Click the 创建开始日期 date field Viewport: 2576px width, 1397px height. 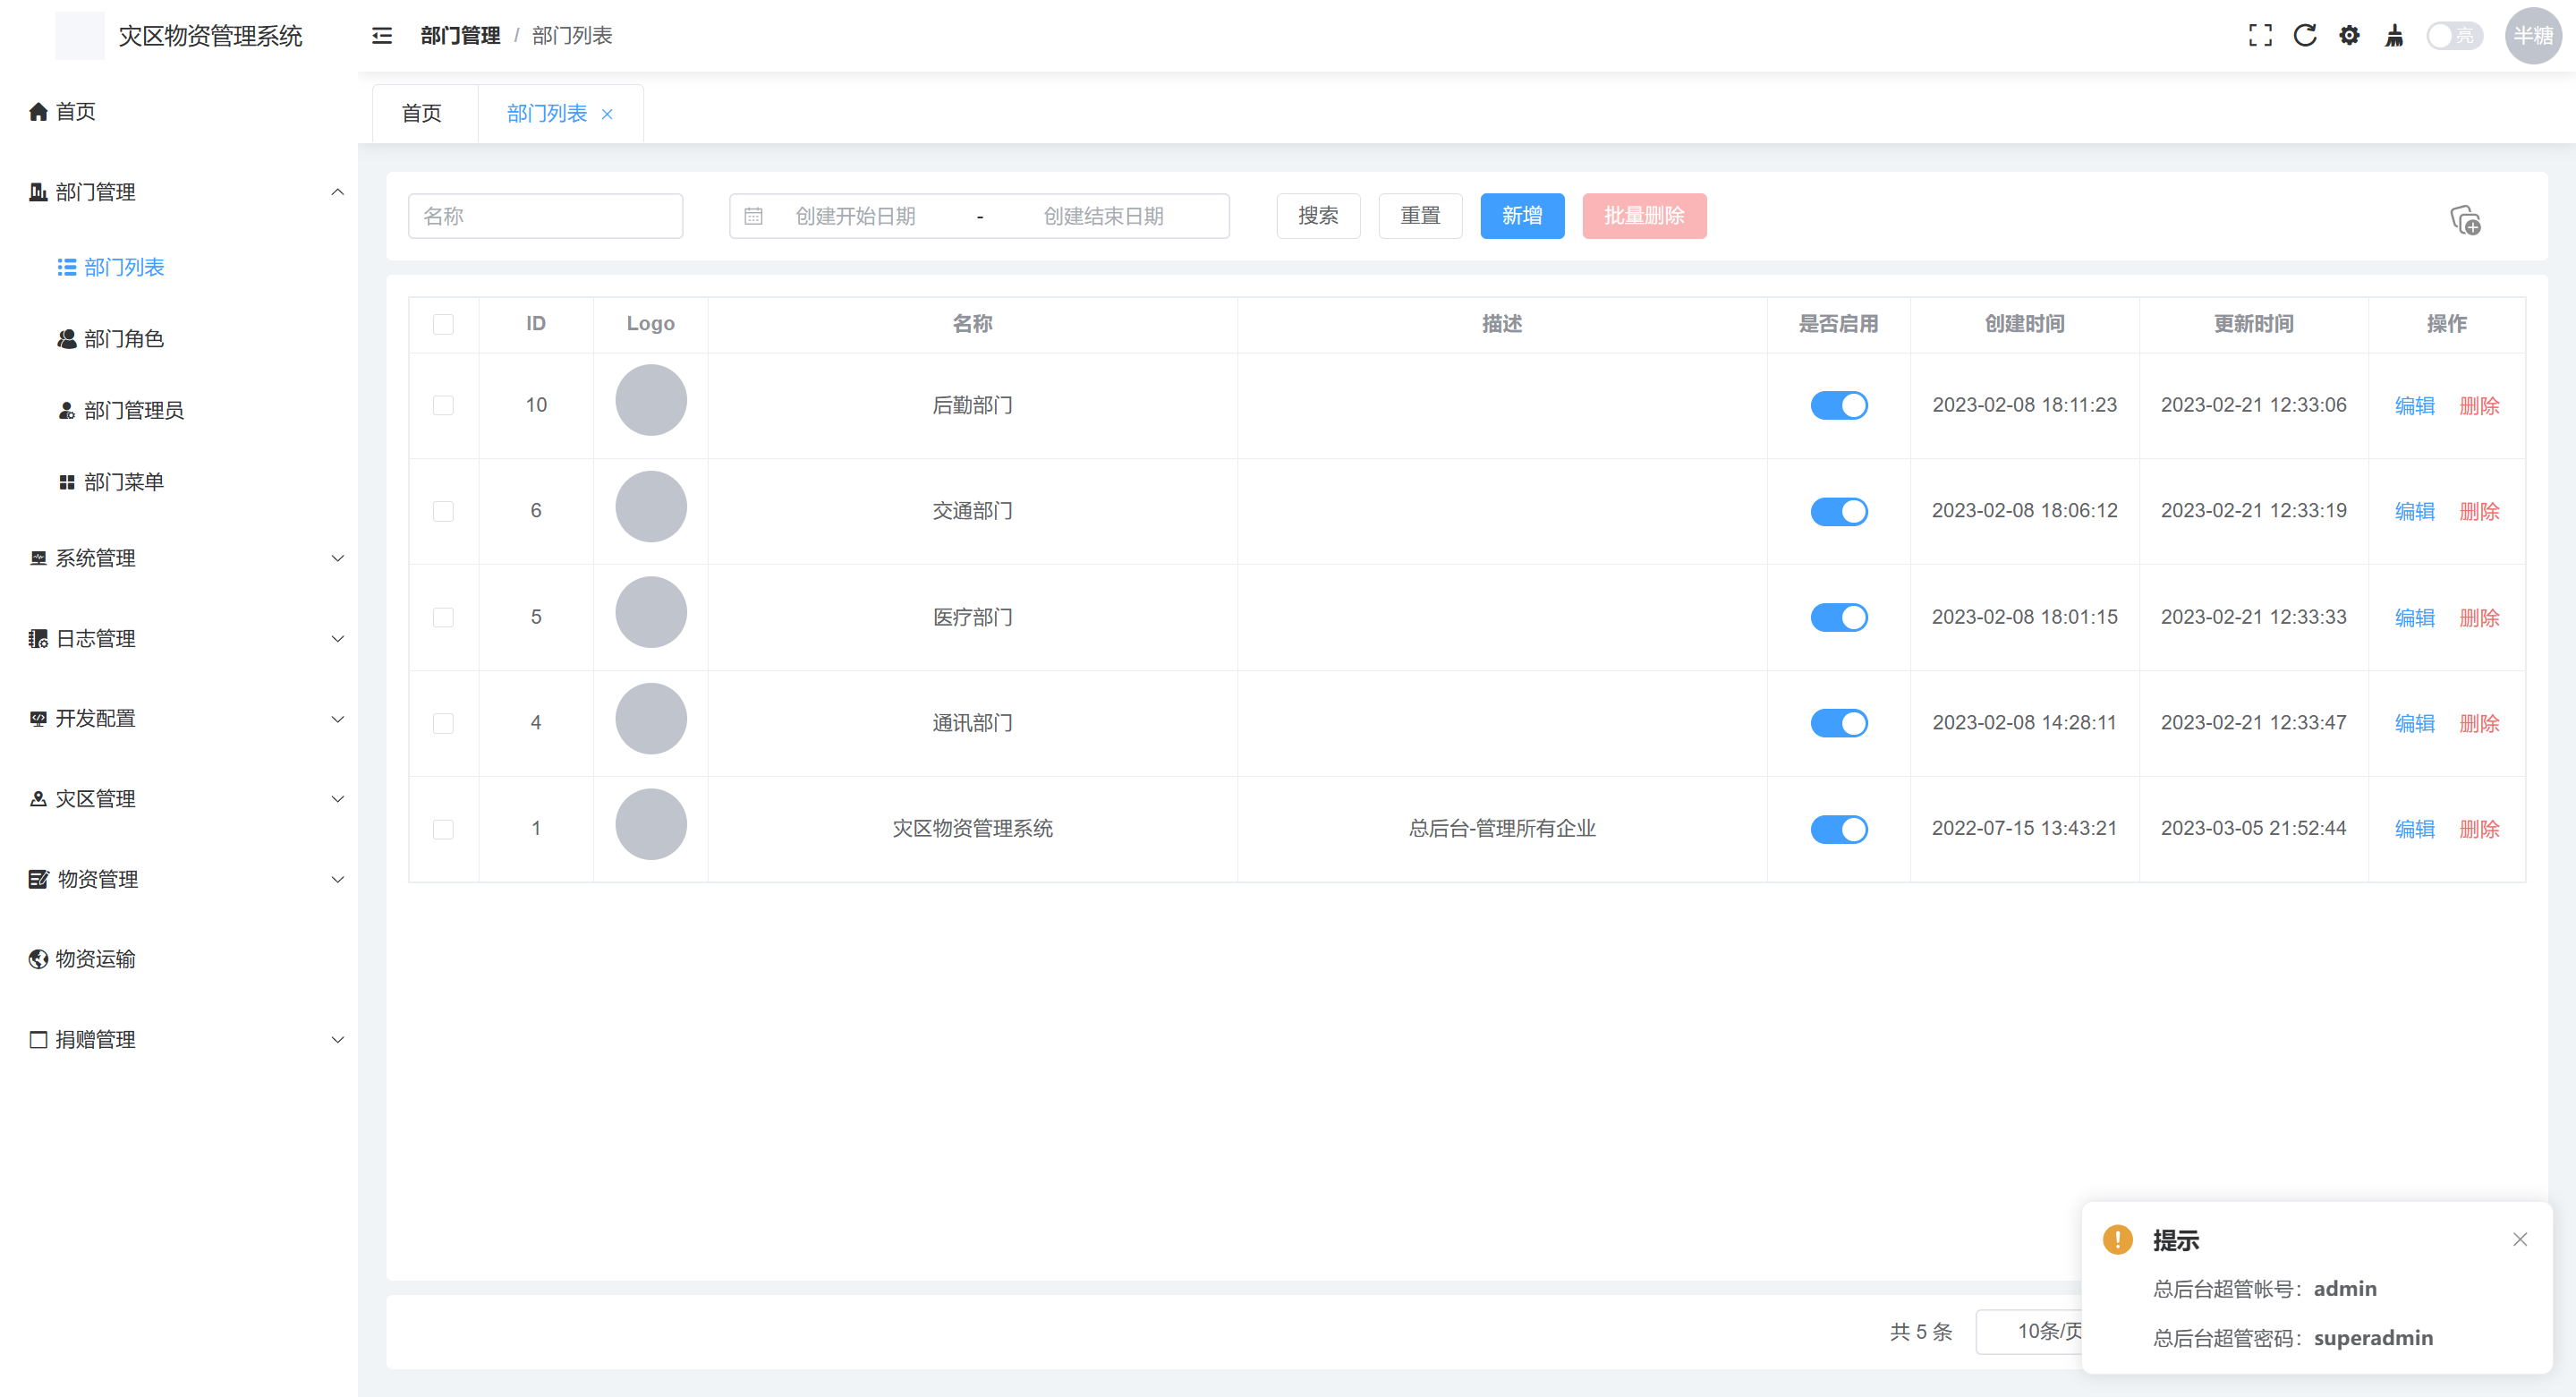[x=856, y=216]
